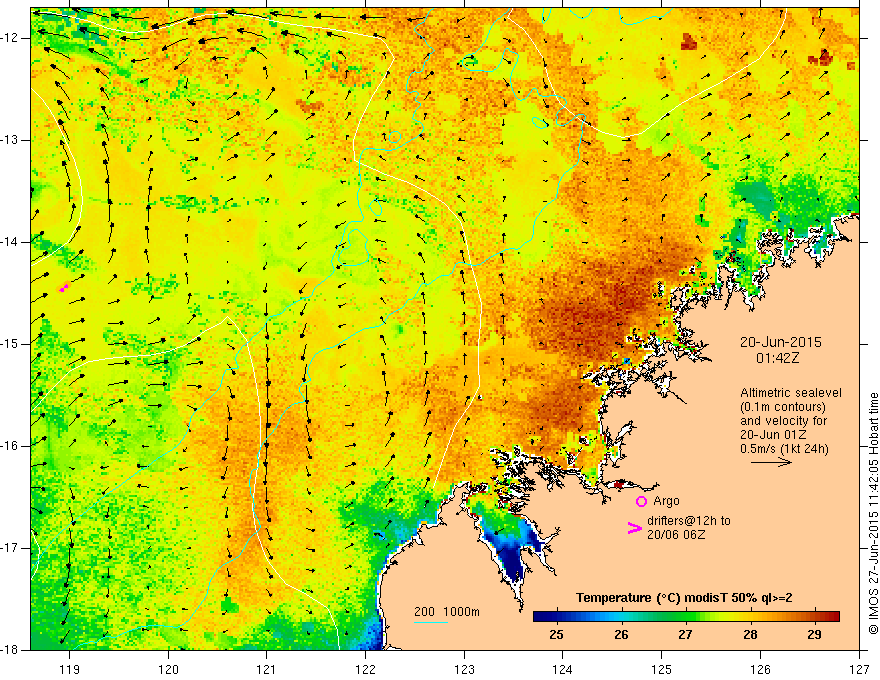880x680 pixels.
Task: Click the colorbar tick label 25
Action: [x=556, y=635]
